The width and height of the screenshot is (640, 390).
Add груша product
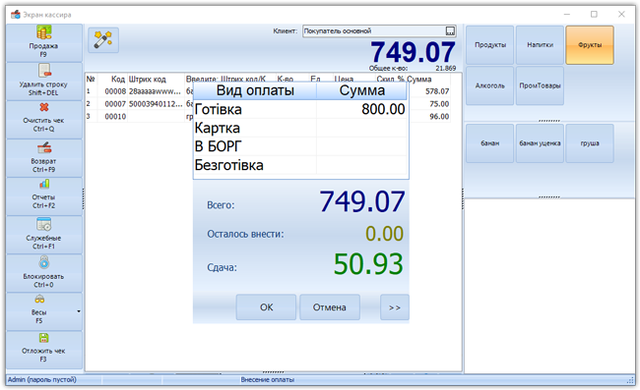click(589, 143)
